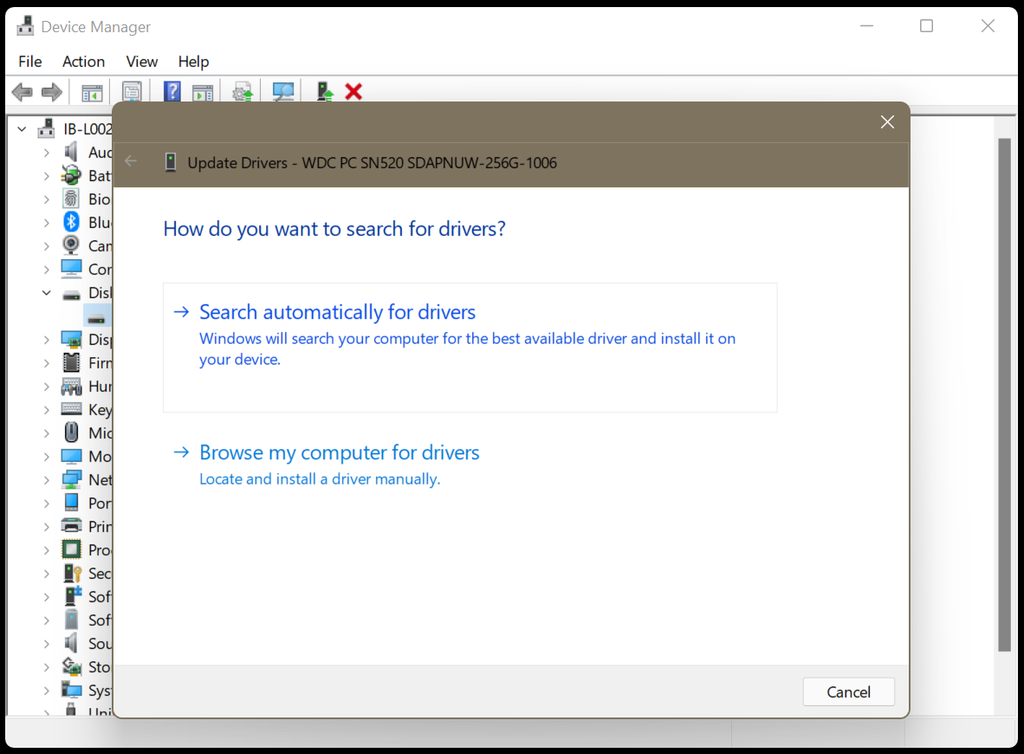This screenshot has width=1024, height=754.
Task: Select the Keyboards category icon
Action: point(71,409)
